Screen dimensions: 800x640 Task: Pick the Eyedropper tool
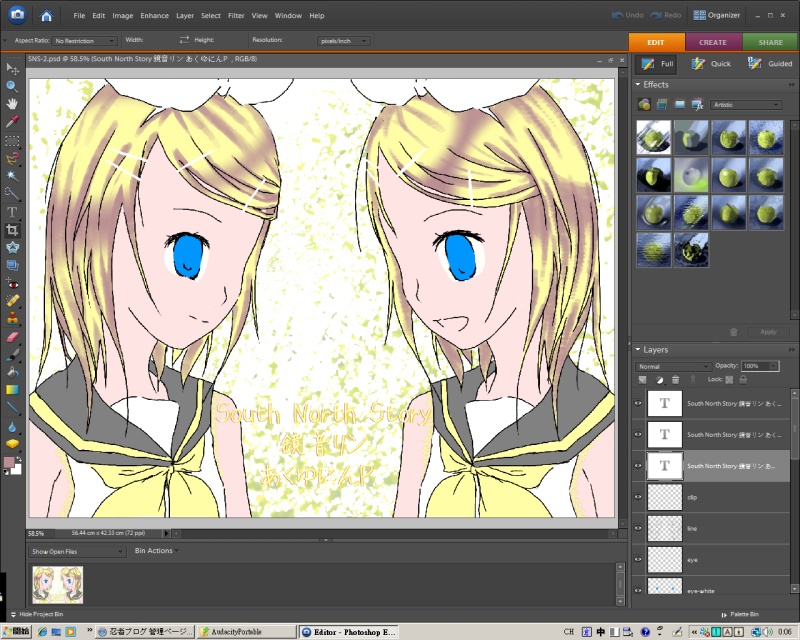(x=13, y=122)
